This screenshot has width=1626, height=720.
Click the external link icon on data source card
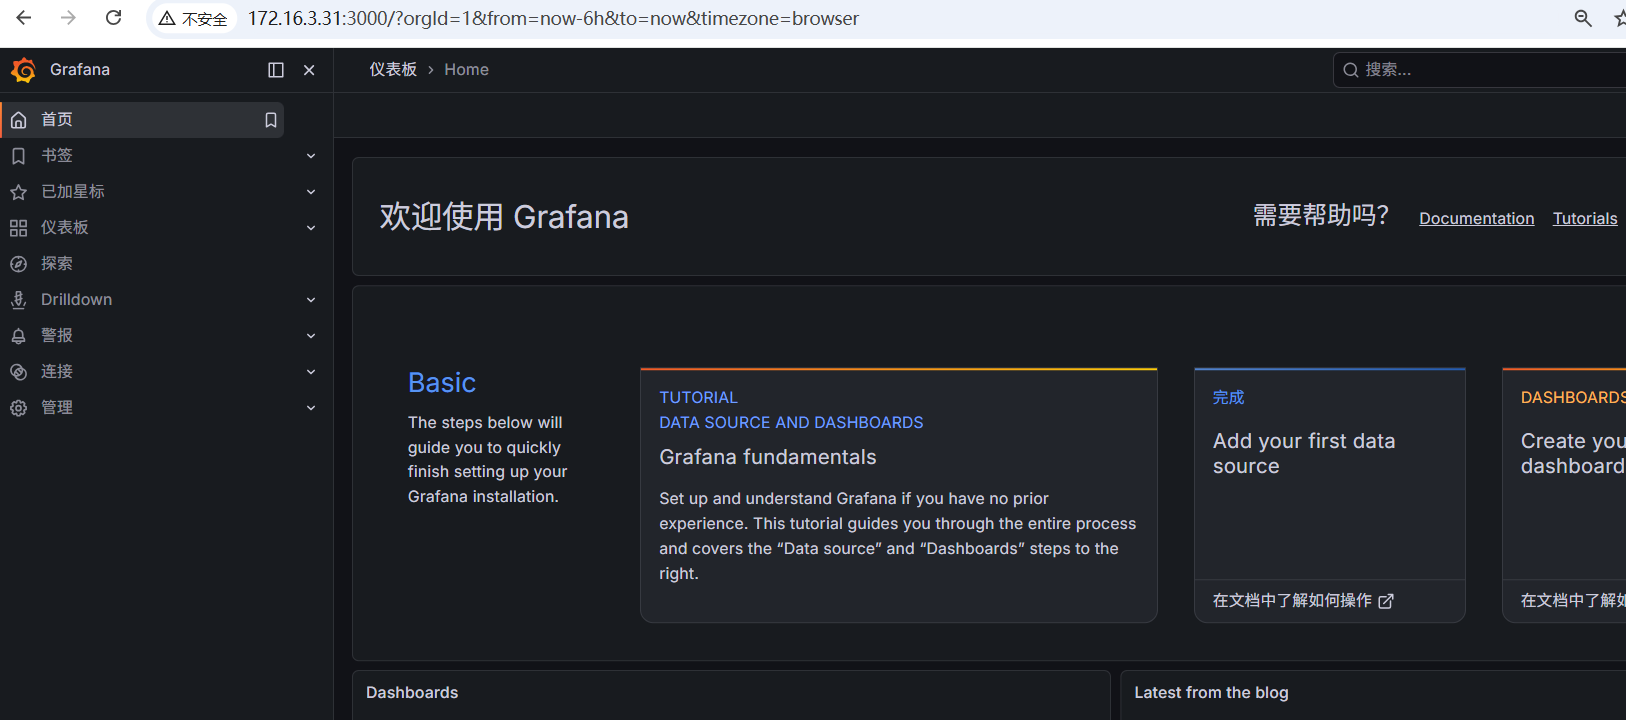pyautogui.click(x=1386, y=602)
